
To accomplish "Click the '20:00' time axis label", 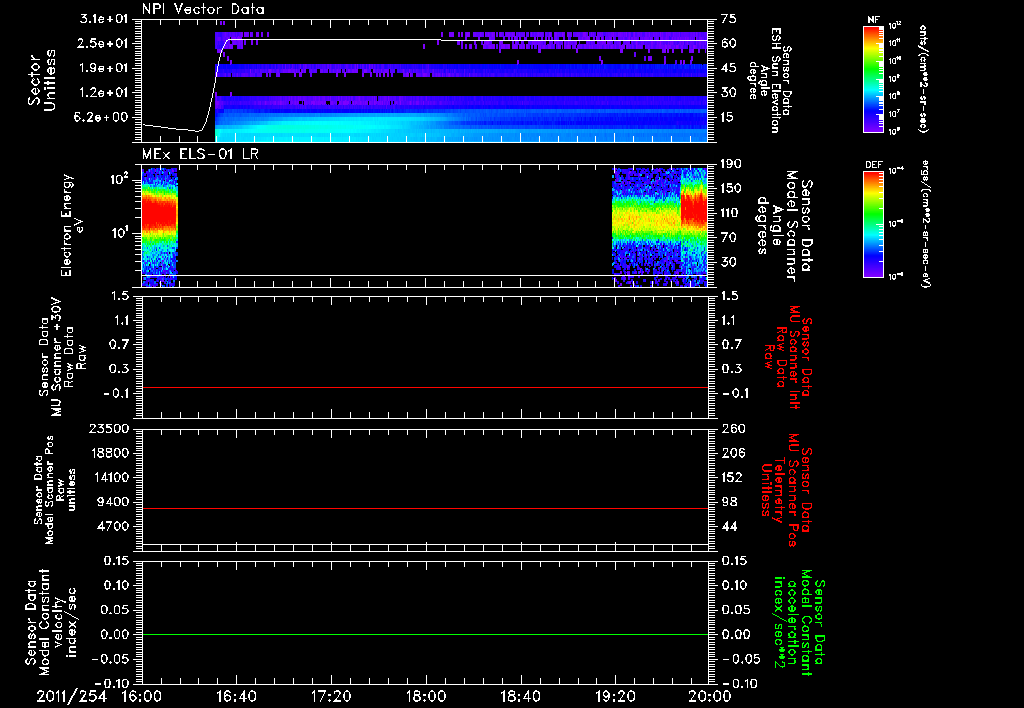I will tap(710, 696).
